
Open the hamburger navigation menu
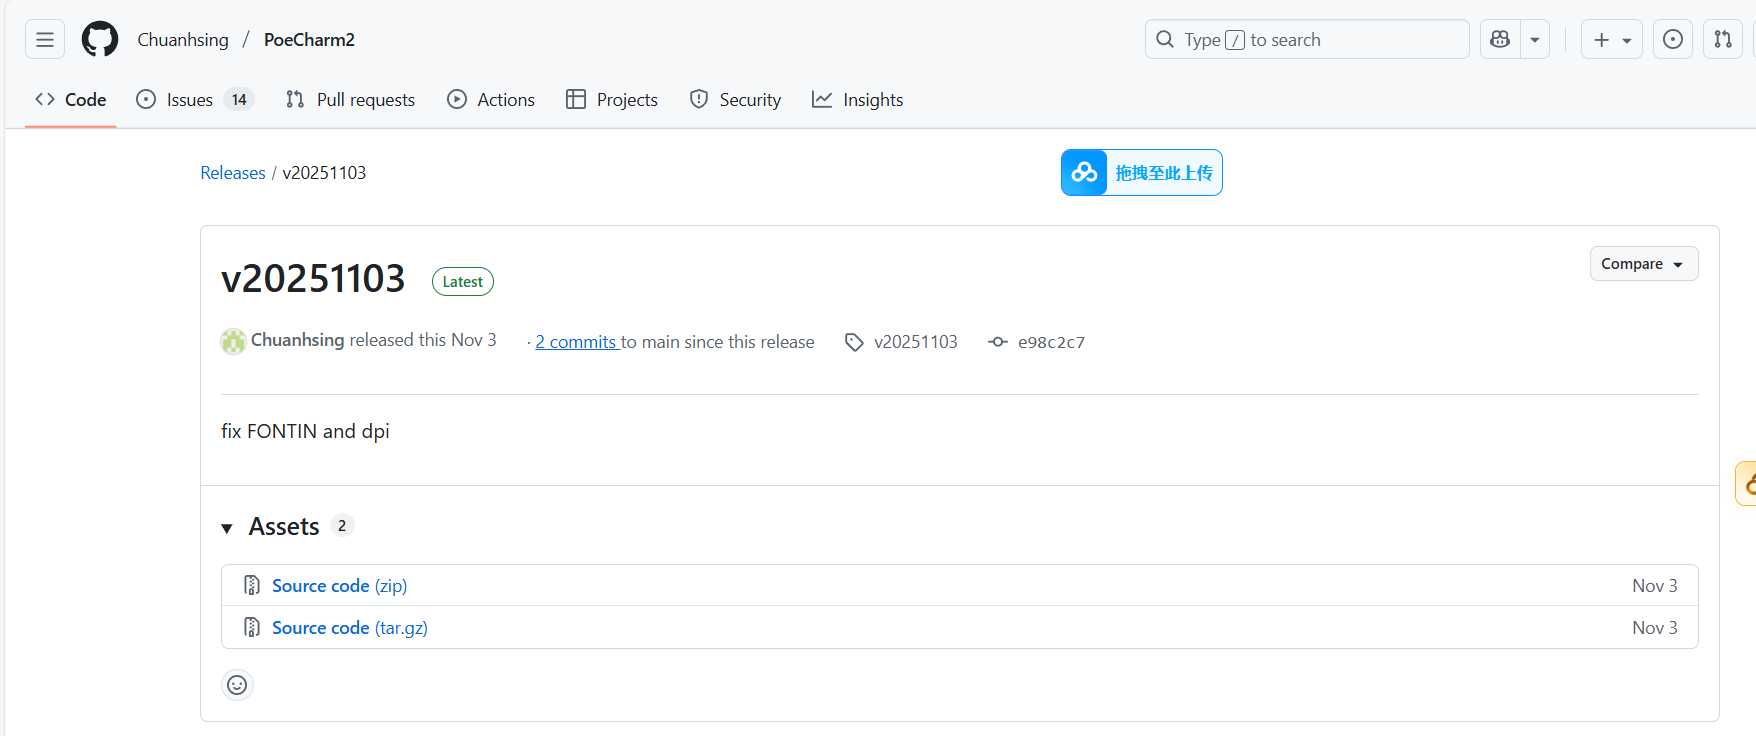coord(45,40)
